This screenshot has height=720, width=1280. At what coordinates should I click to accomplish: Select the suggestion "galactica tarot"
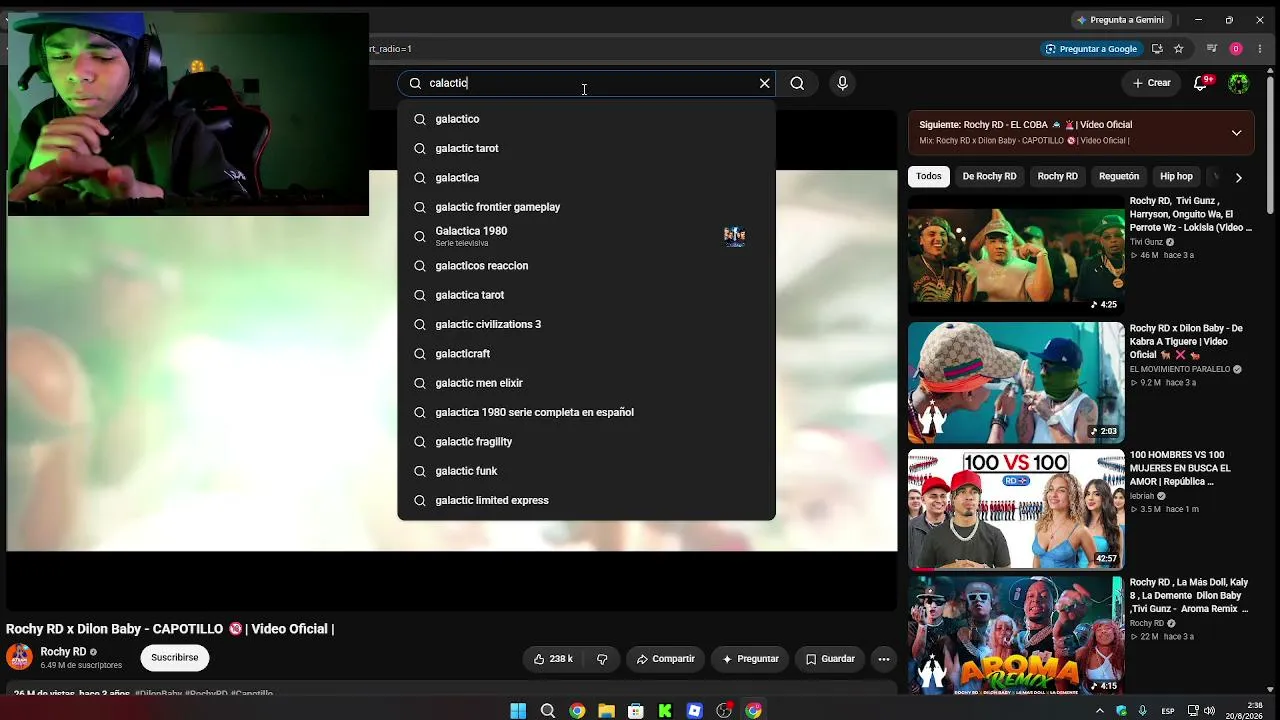(x=587, y=295)
